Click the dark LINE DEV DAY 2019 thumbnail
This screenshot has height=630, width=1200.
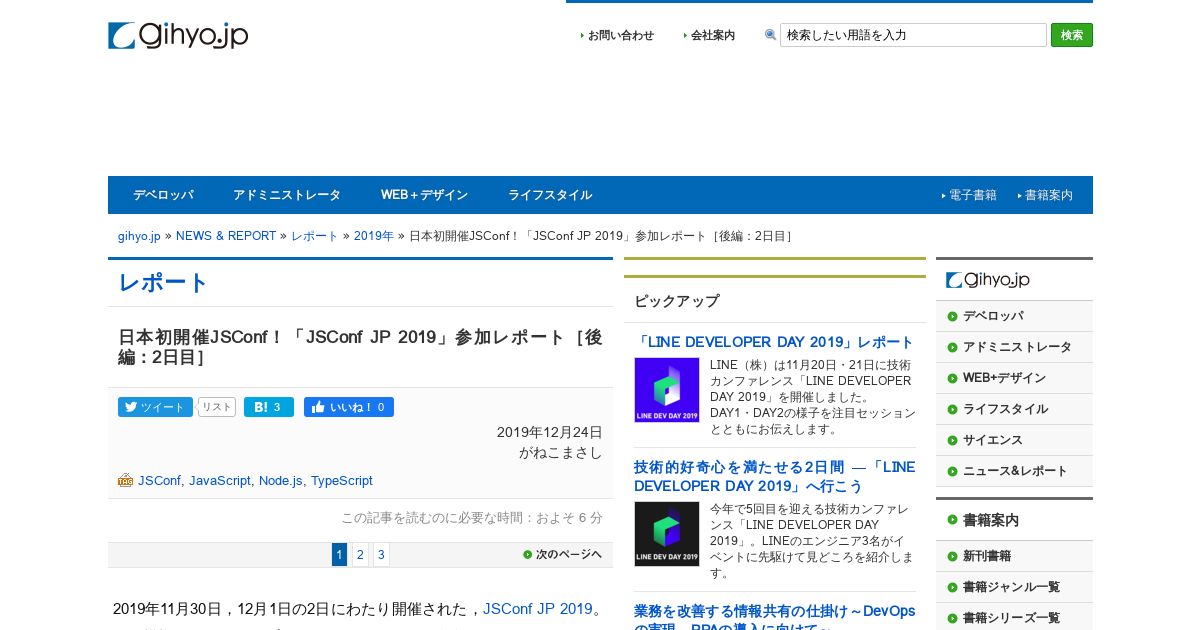click(667, 534)
